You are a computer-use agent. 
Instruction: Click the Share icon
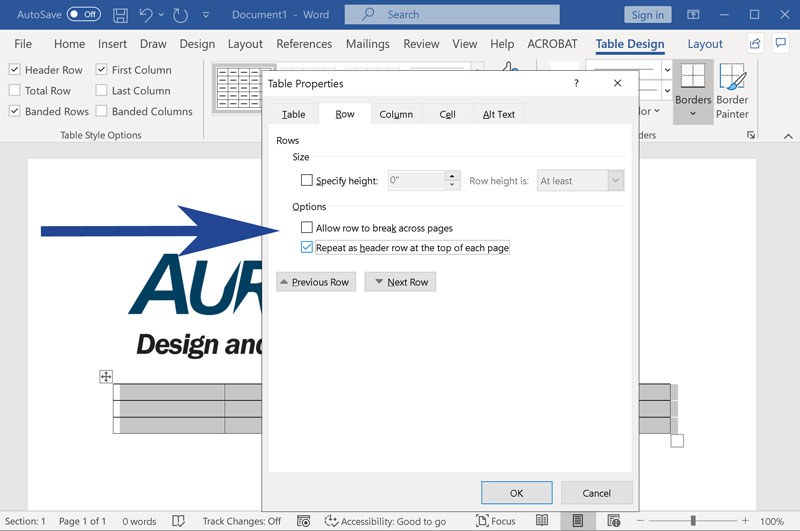(755, 44)
